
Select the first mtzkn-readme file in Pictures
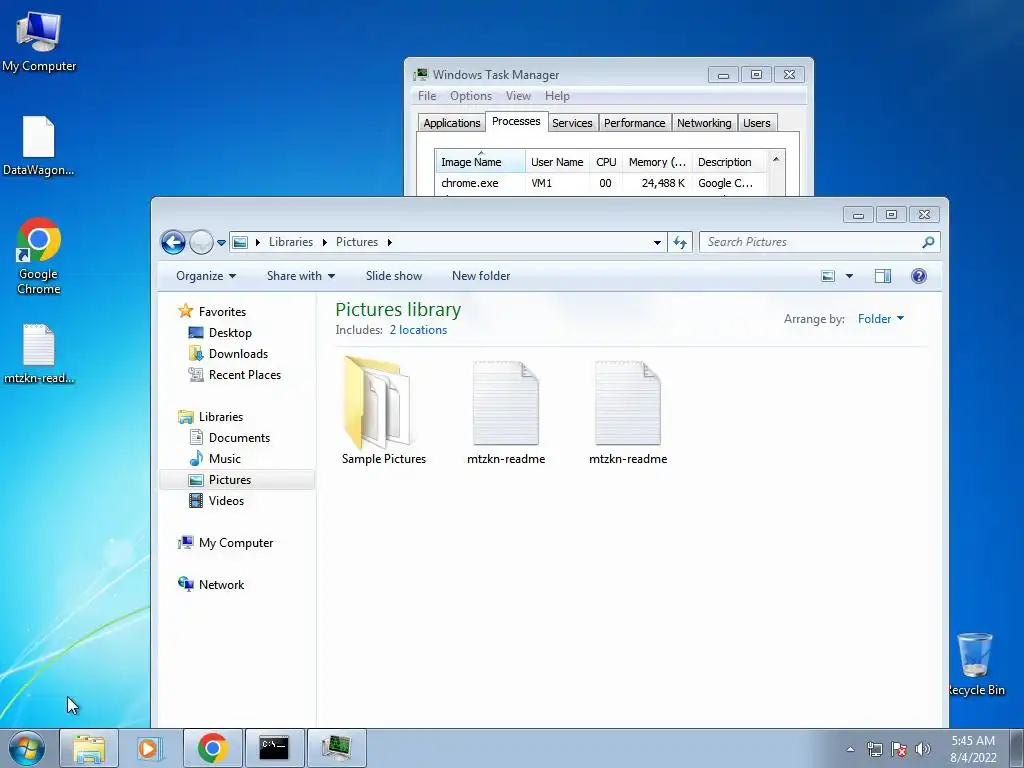pos(505,412)
